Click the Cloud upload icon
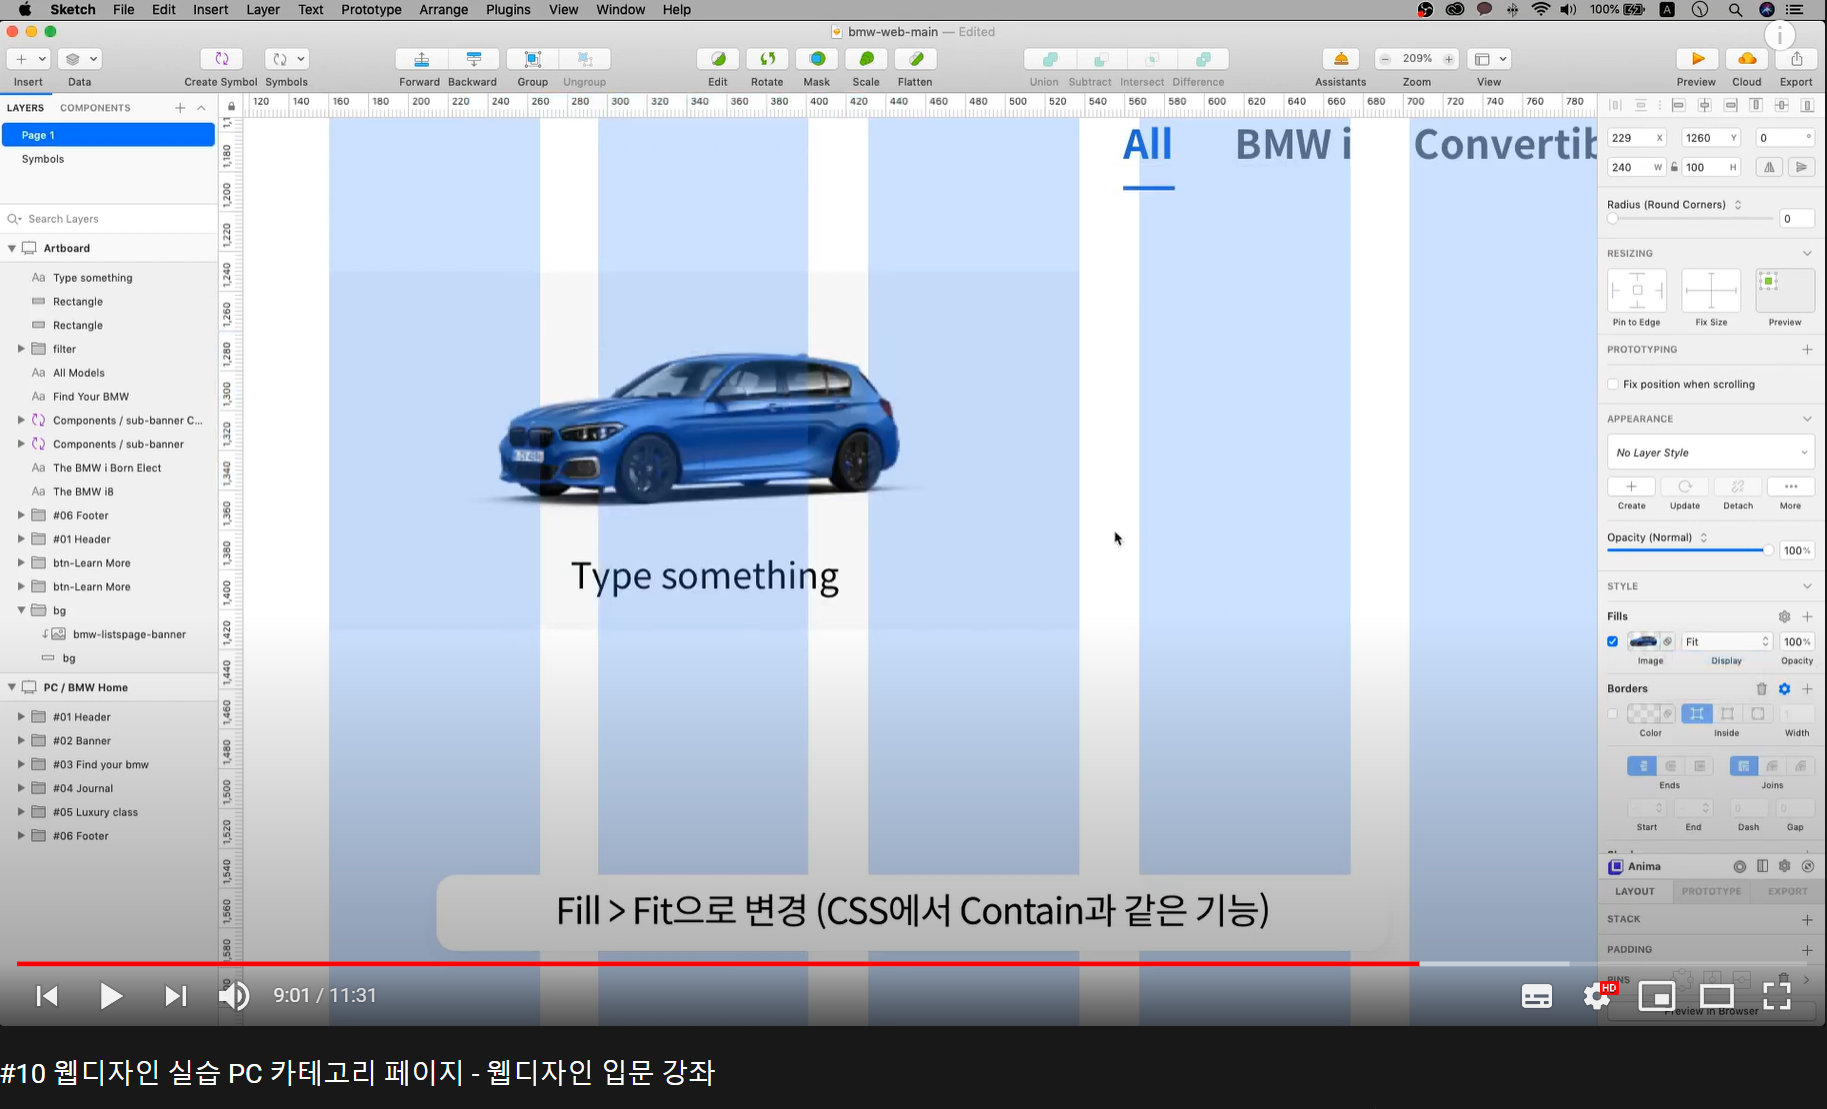 [1747, 59]
